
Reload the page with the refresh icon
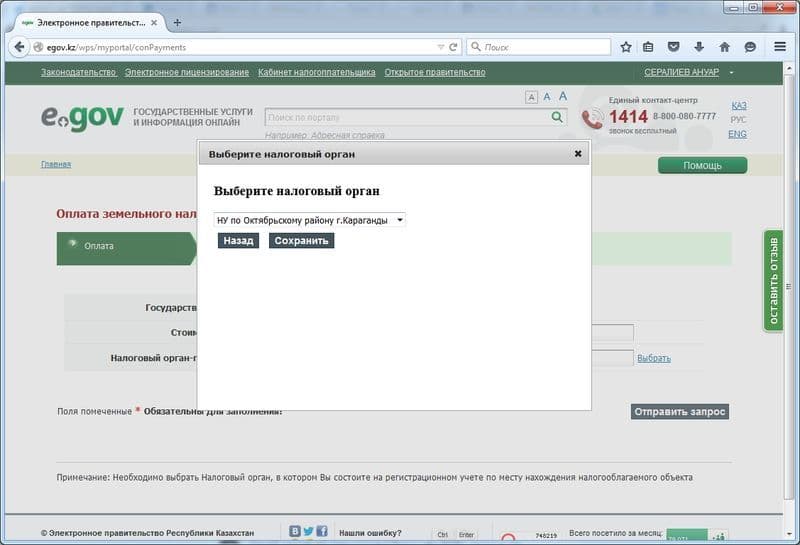point(453,47)
